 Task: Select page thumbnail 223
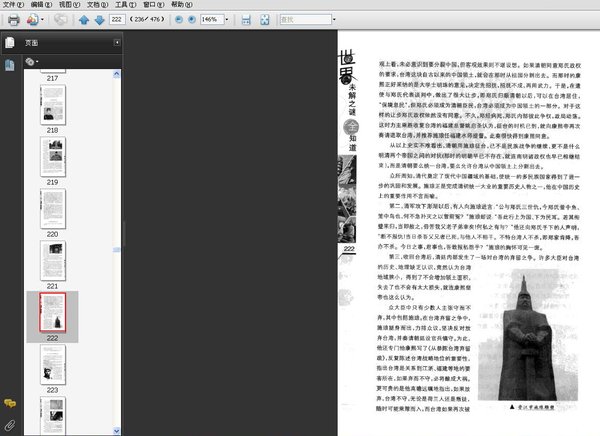pyautogui.click(x=53, y=365)
